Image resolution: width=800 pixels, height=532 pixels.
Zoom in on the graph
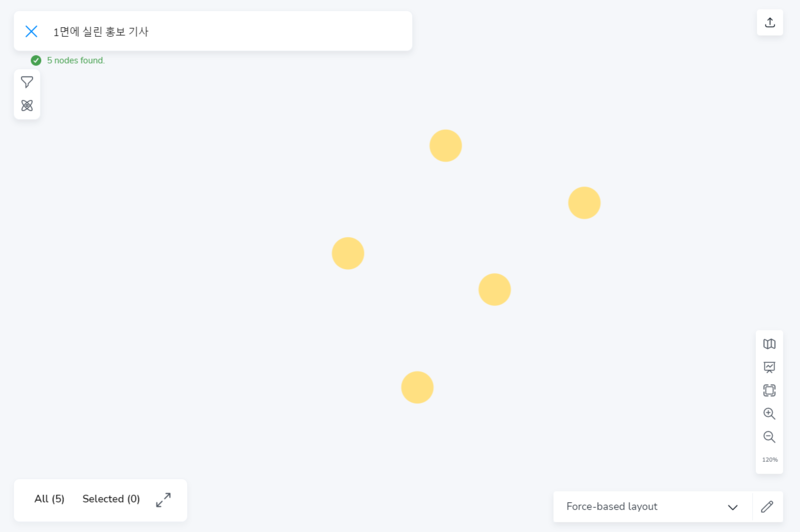(769, 413)
